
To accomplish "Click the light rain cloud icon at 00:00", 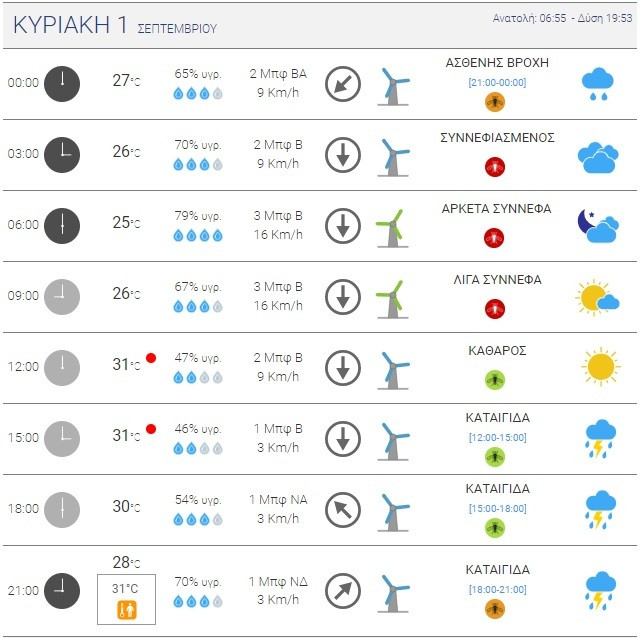I will coord(599,84).
